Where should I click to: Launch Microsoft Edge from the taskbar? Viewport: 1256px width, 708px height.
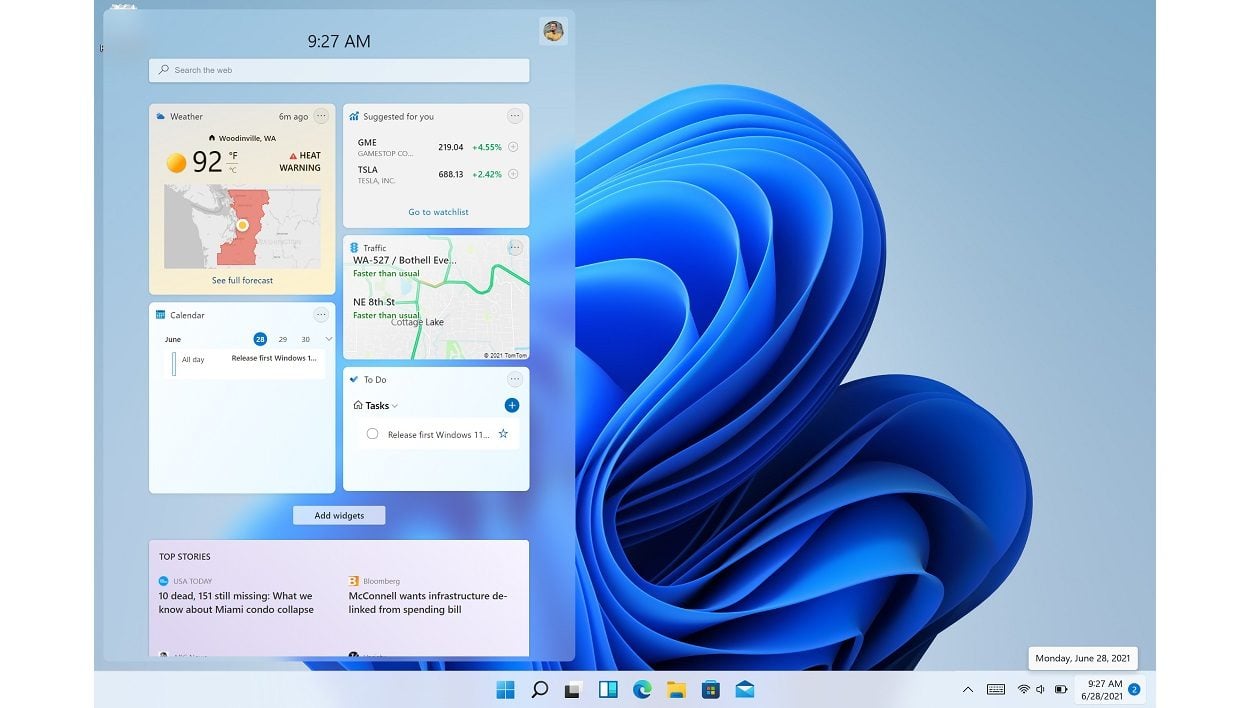pyautogui.click(x=641, y=689)
